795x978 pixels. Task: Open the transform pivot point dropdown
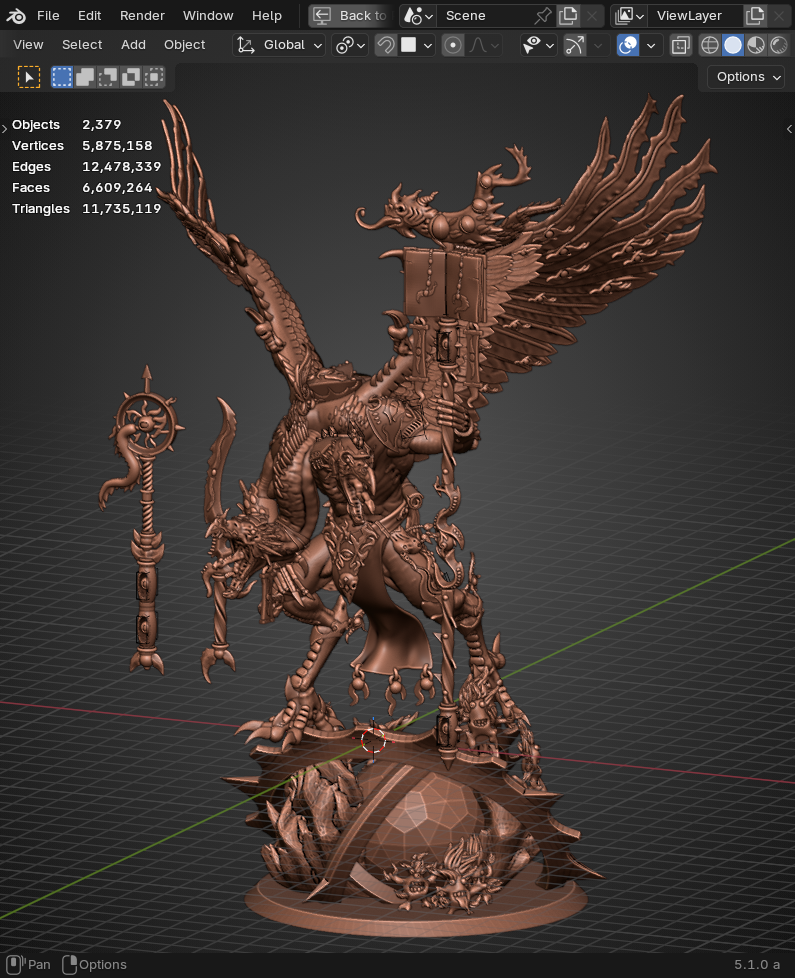350,45
